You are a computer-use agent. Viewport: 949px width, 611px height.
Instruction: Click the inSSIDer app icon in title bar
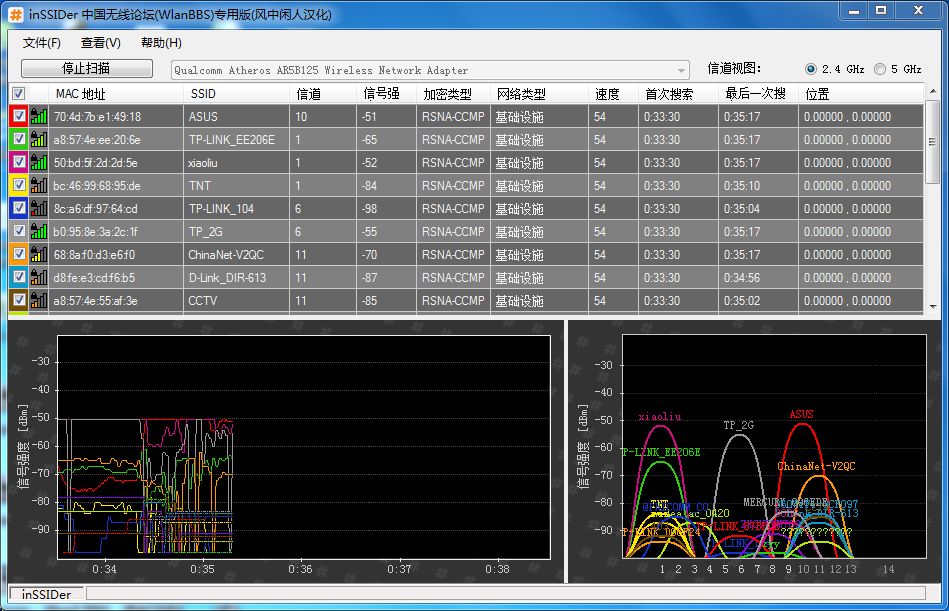16,15
